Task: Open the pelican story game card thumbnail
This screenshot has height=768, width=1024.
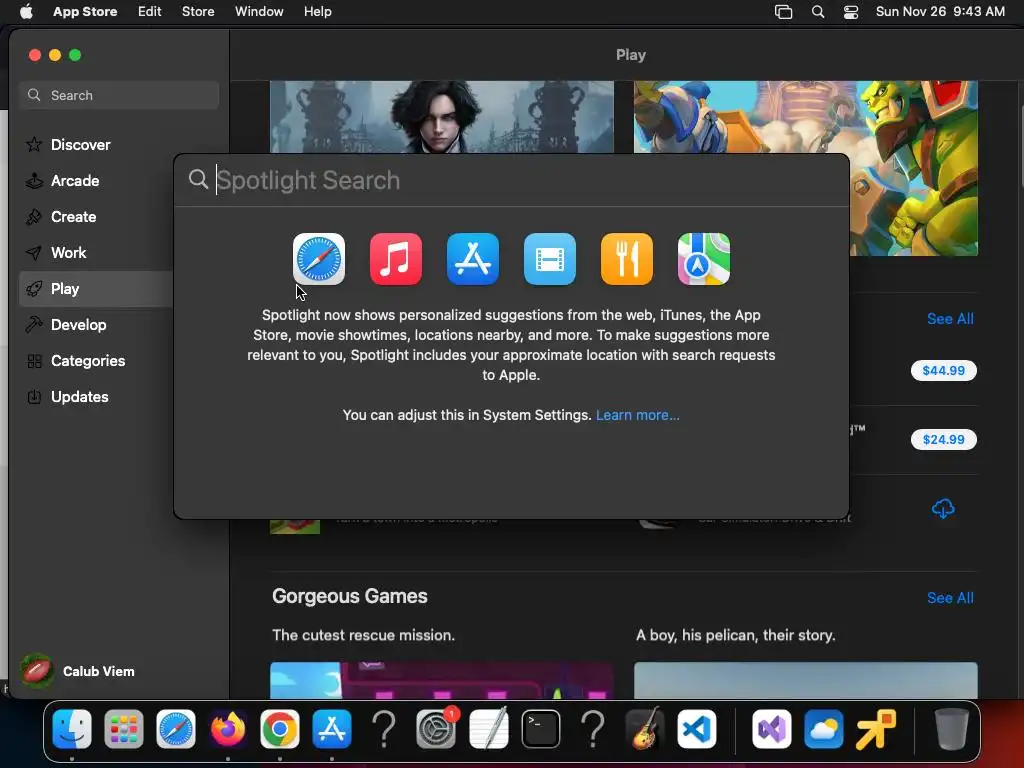Action: tap(806, 680)
